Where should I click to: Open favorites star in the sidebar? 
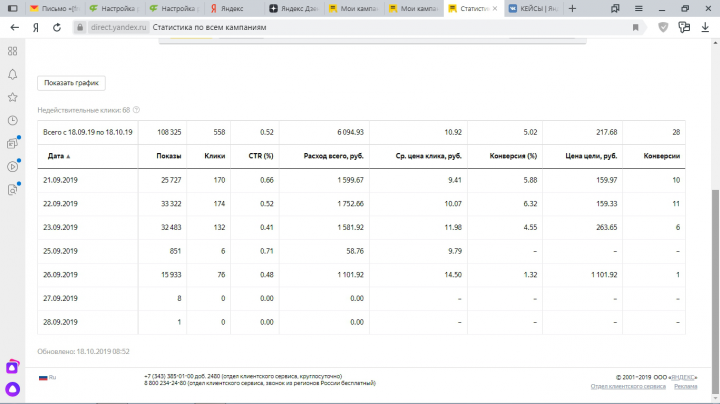click(12, 97)
